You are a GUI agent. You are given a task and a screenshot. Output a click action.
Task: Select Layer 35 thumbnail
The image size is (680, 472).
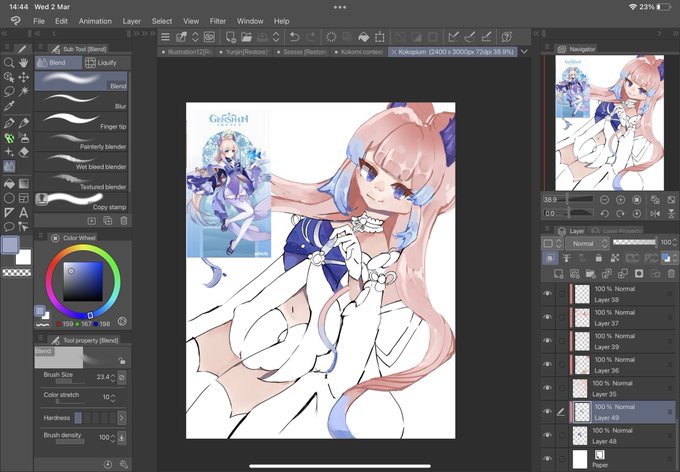tap(580, 389)
